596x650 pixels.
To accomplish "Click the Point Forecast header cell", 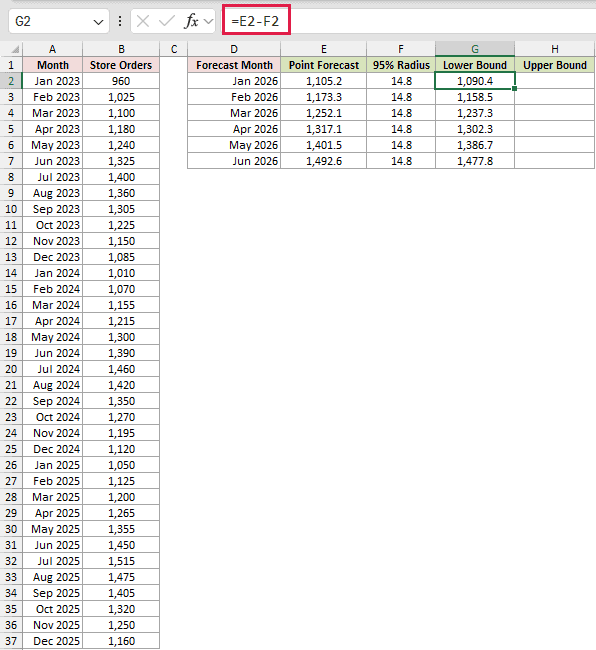I will click(324, 65).
